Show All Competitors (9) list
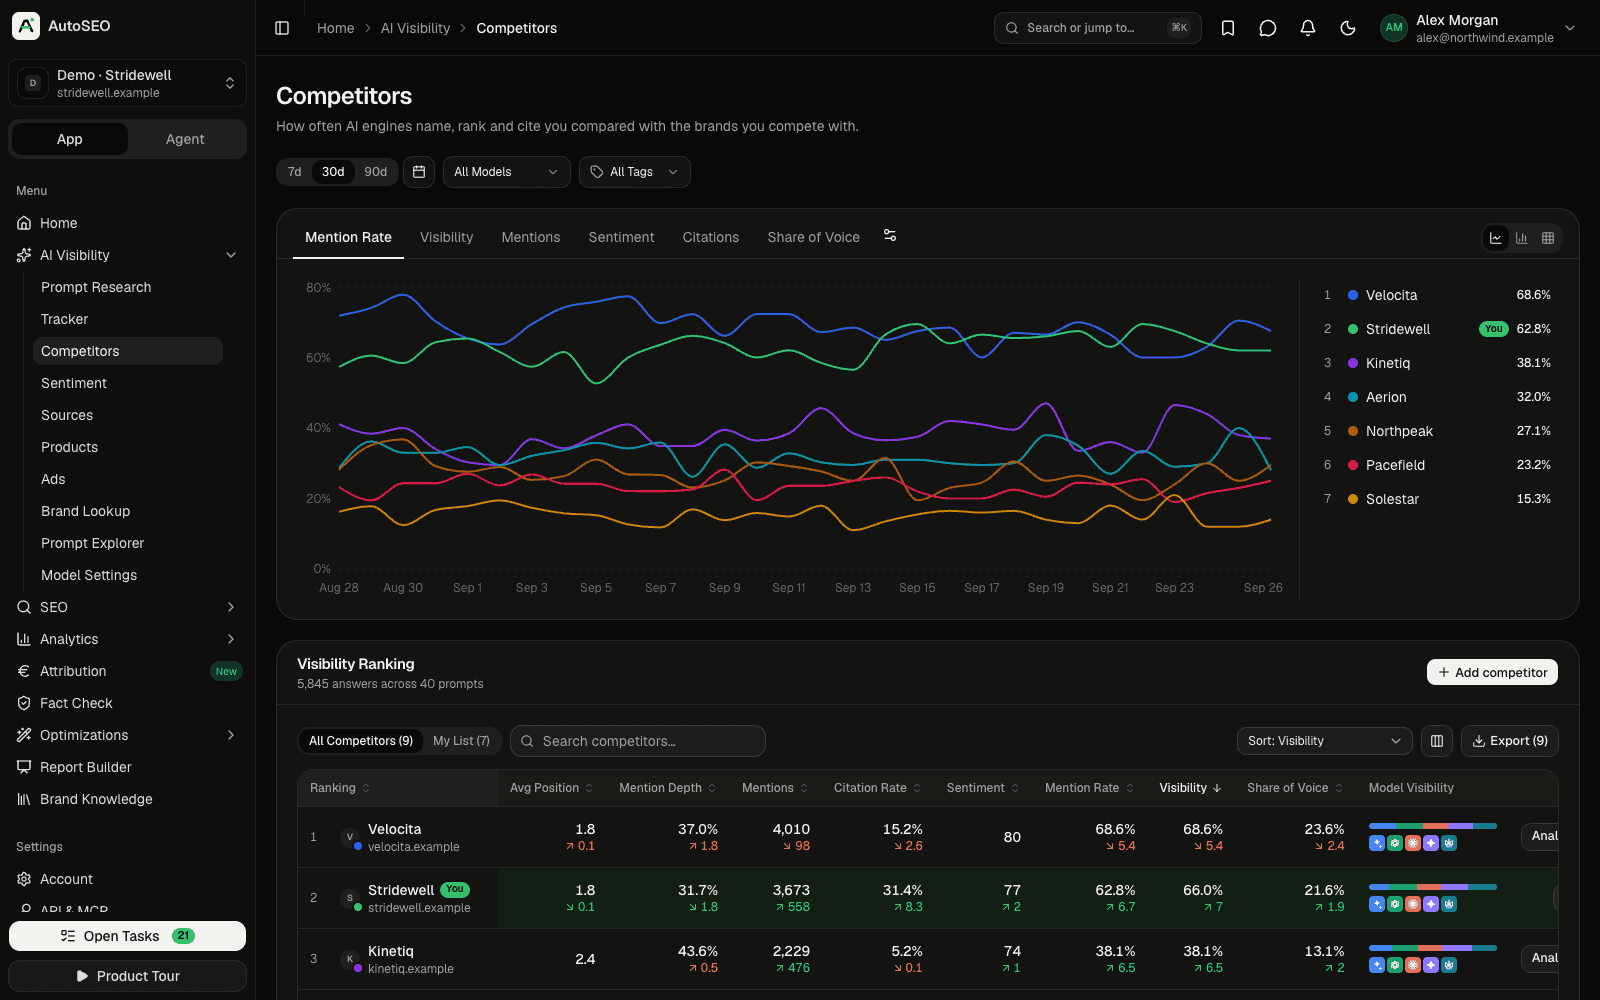This screenshot has width=1600, height=1000. 361,741
